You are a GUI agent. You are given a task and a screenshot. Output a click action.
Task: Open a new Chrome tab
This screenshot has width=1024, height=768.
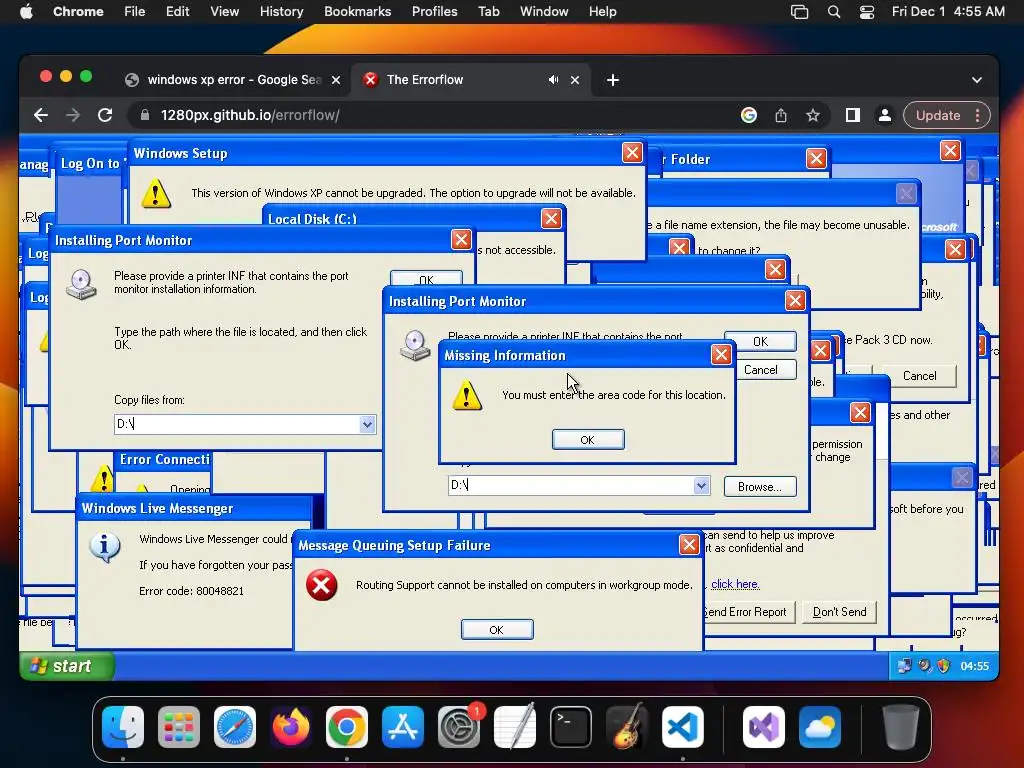pos(613,80)
